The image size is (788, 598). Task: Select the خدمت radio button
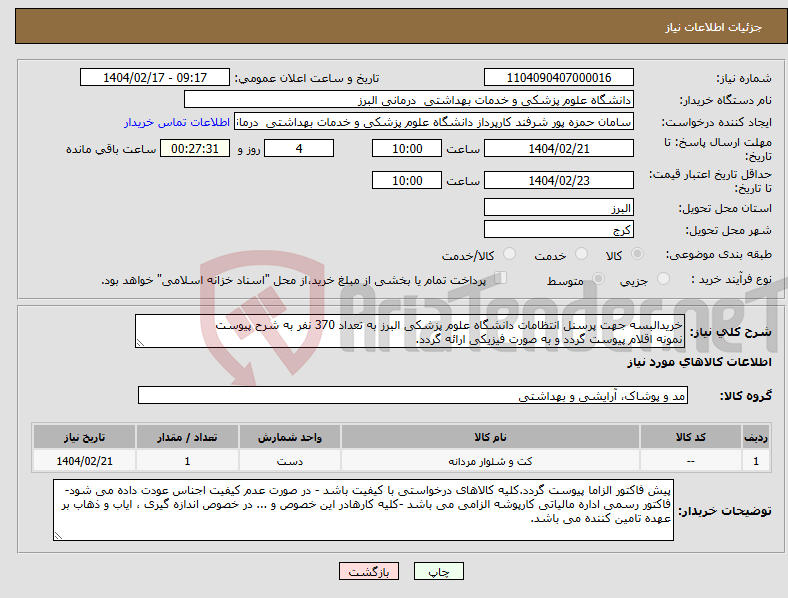(581, 254)
